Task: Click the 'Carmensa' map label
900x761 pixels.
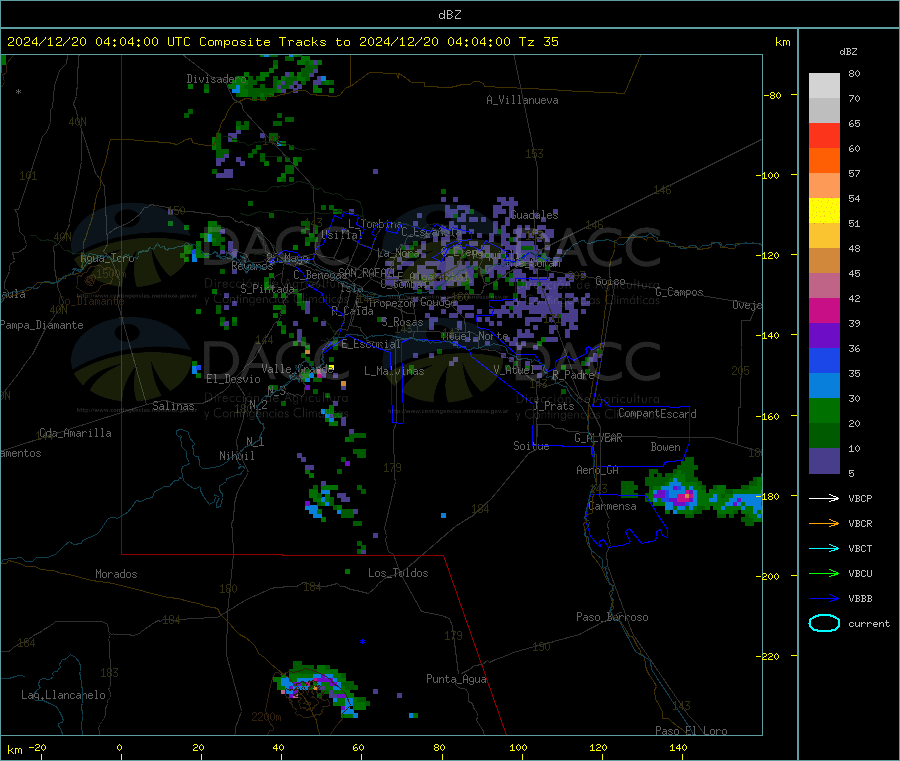Action: point(612,506)
